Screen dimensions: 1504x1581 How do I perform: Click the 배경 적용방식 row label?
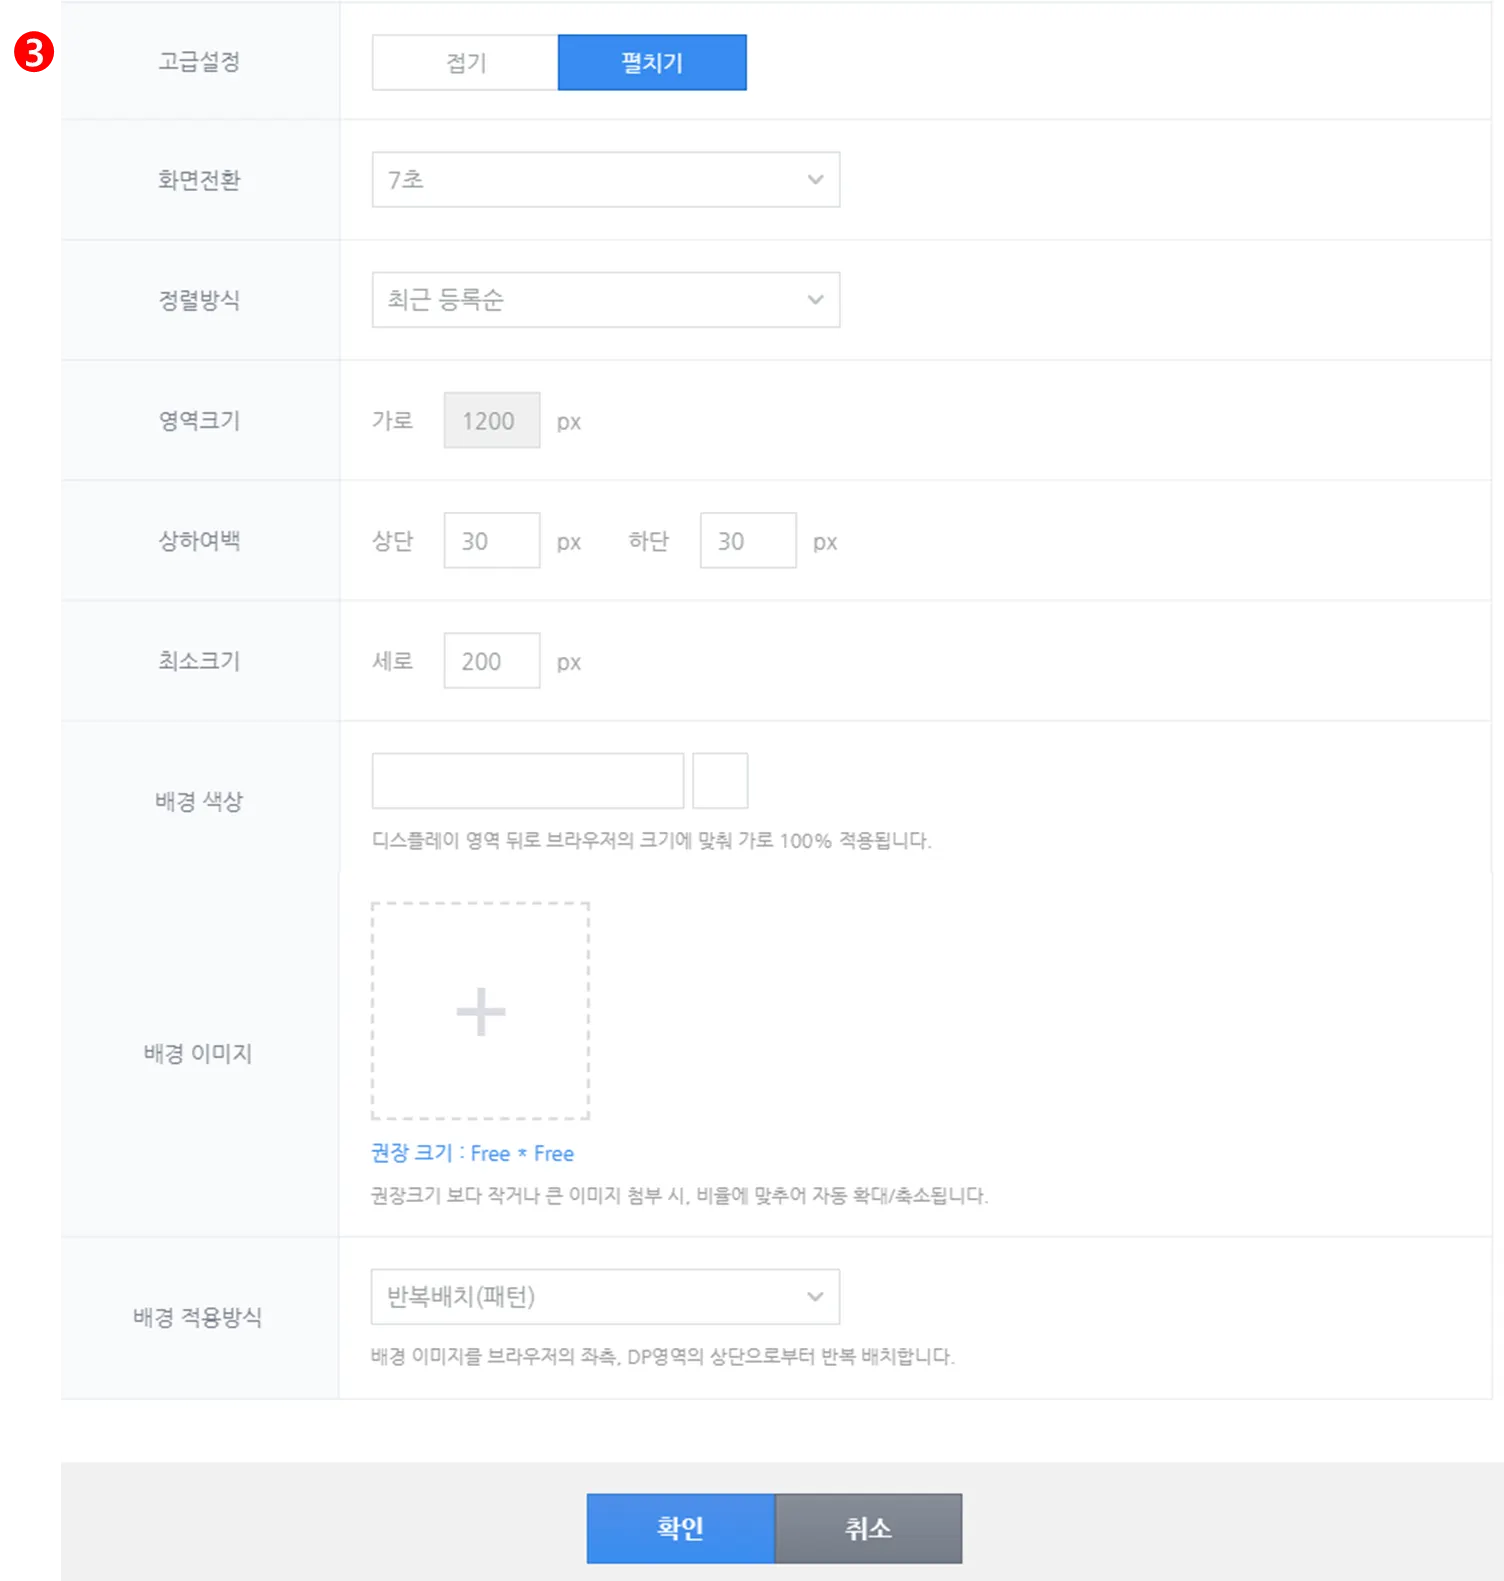click(x=198, y=1317)
